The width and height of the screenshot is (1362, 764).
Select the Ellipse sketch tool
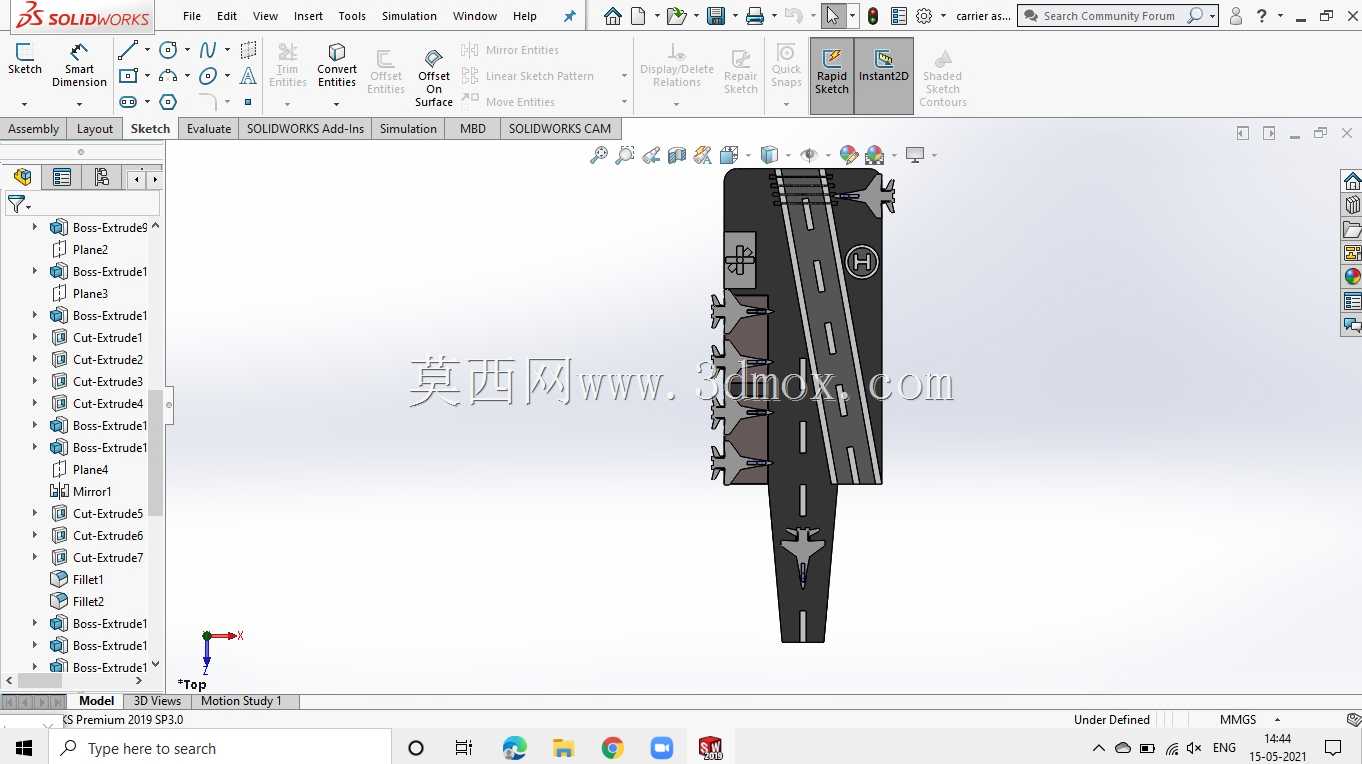click(208, 76)
